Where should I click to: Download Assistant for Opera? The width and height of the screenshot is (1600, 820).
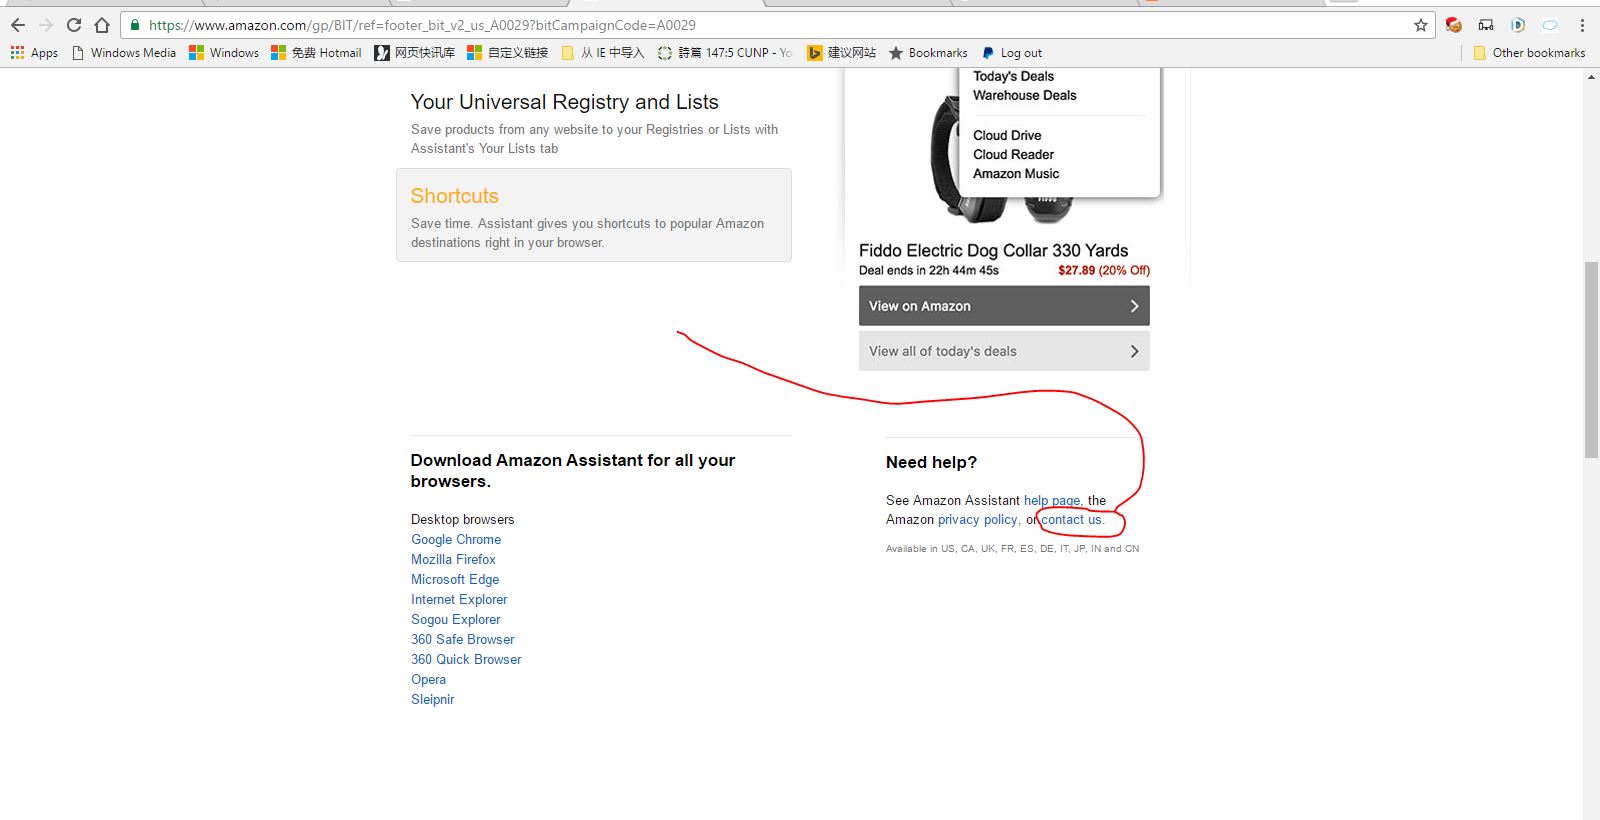[428, 679]
